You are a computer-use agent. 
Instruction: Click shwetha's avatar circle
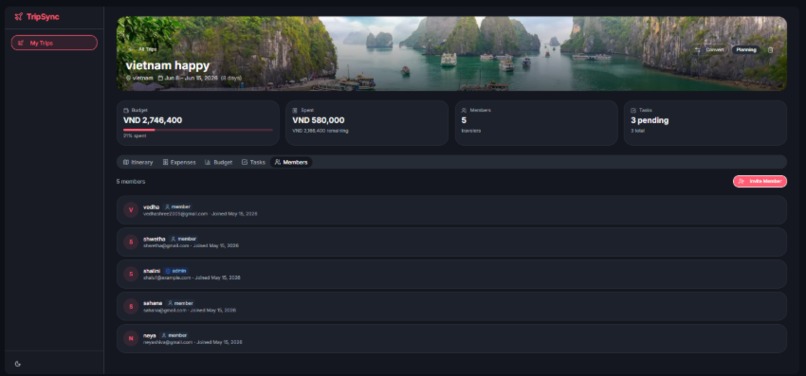click(131, 242)
